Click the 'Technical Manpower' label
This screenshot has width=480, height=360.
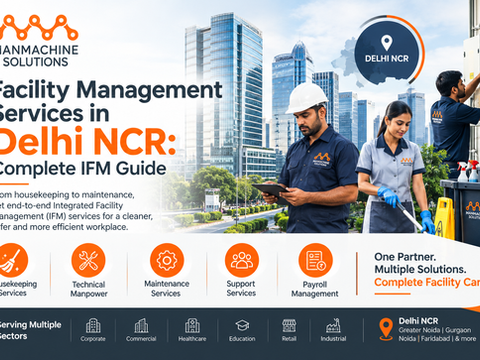coord(89,289)
